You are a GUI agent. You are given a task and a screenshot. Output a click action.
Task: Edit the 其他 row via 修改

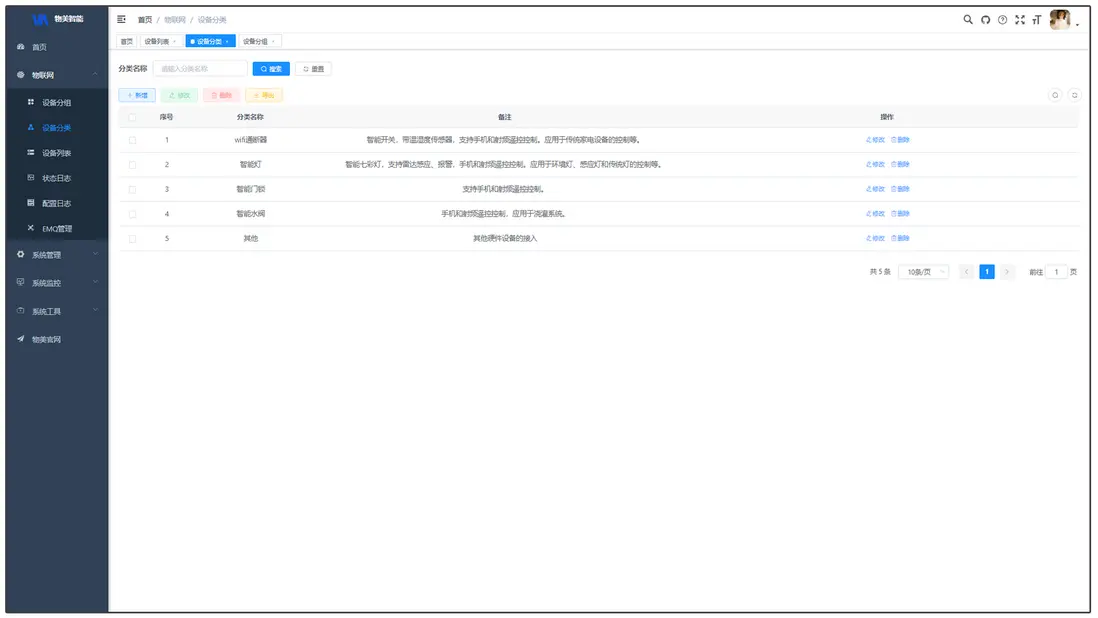pyautogui.click(x=875, y=238)
